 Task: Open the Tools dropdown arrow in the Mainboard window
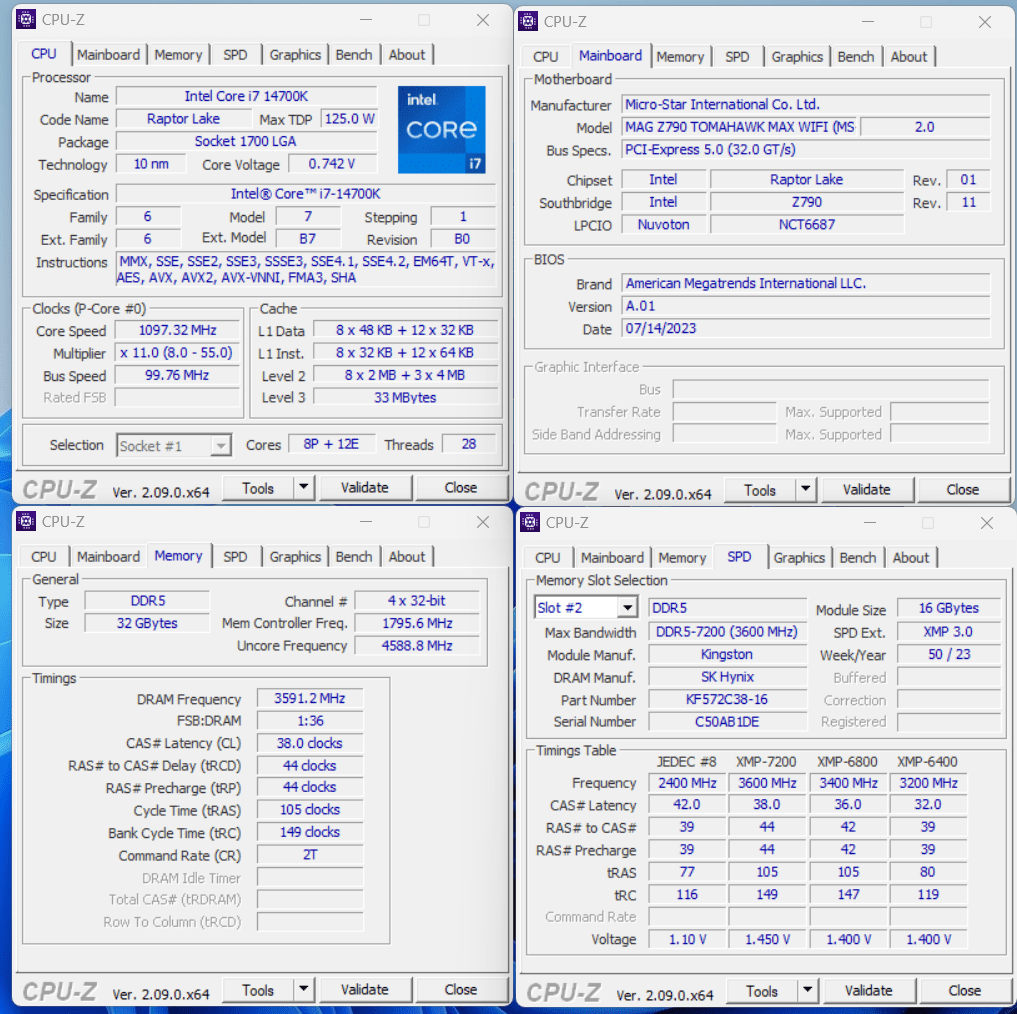pyautogui.click(x=806, y=490)
